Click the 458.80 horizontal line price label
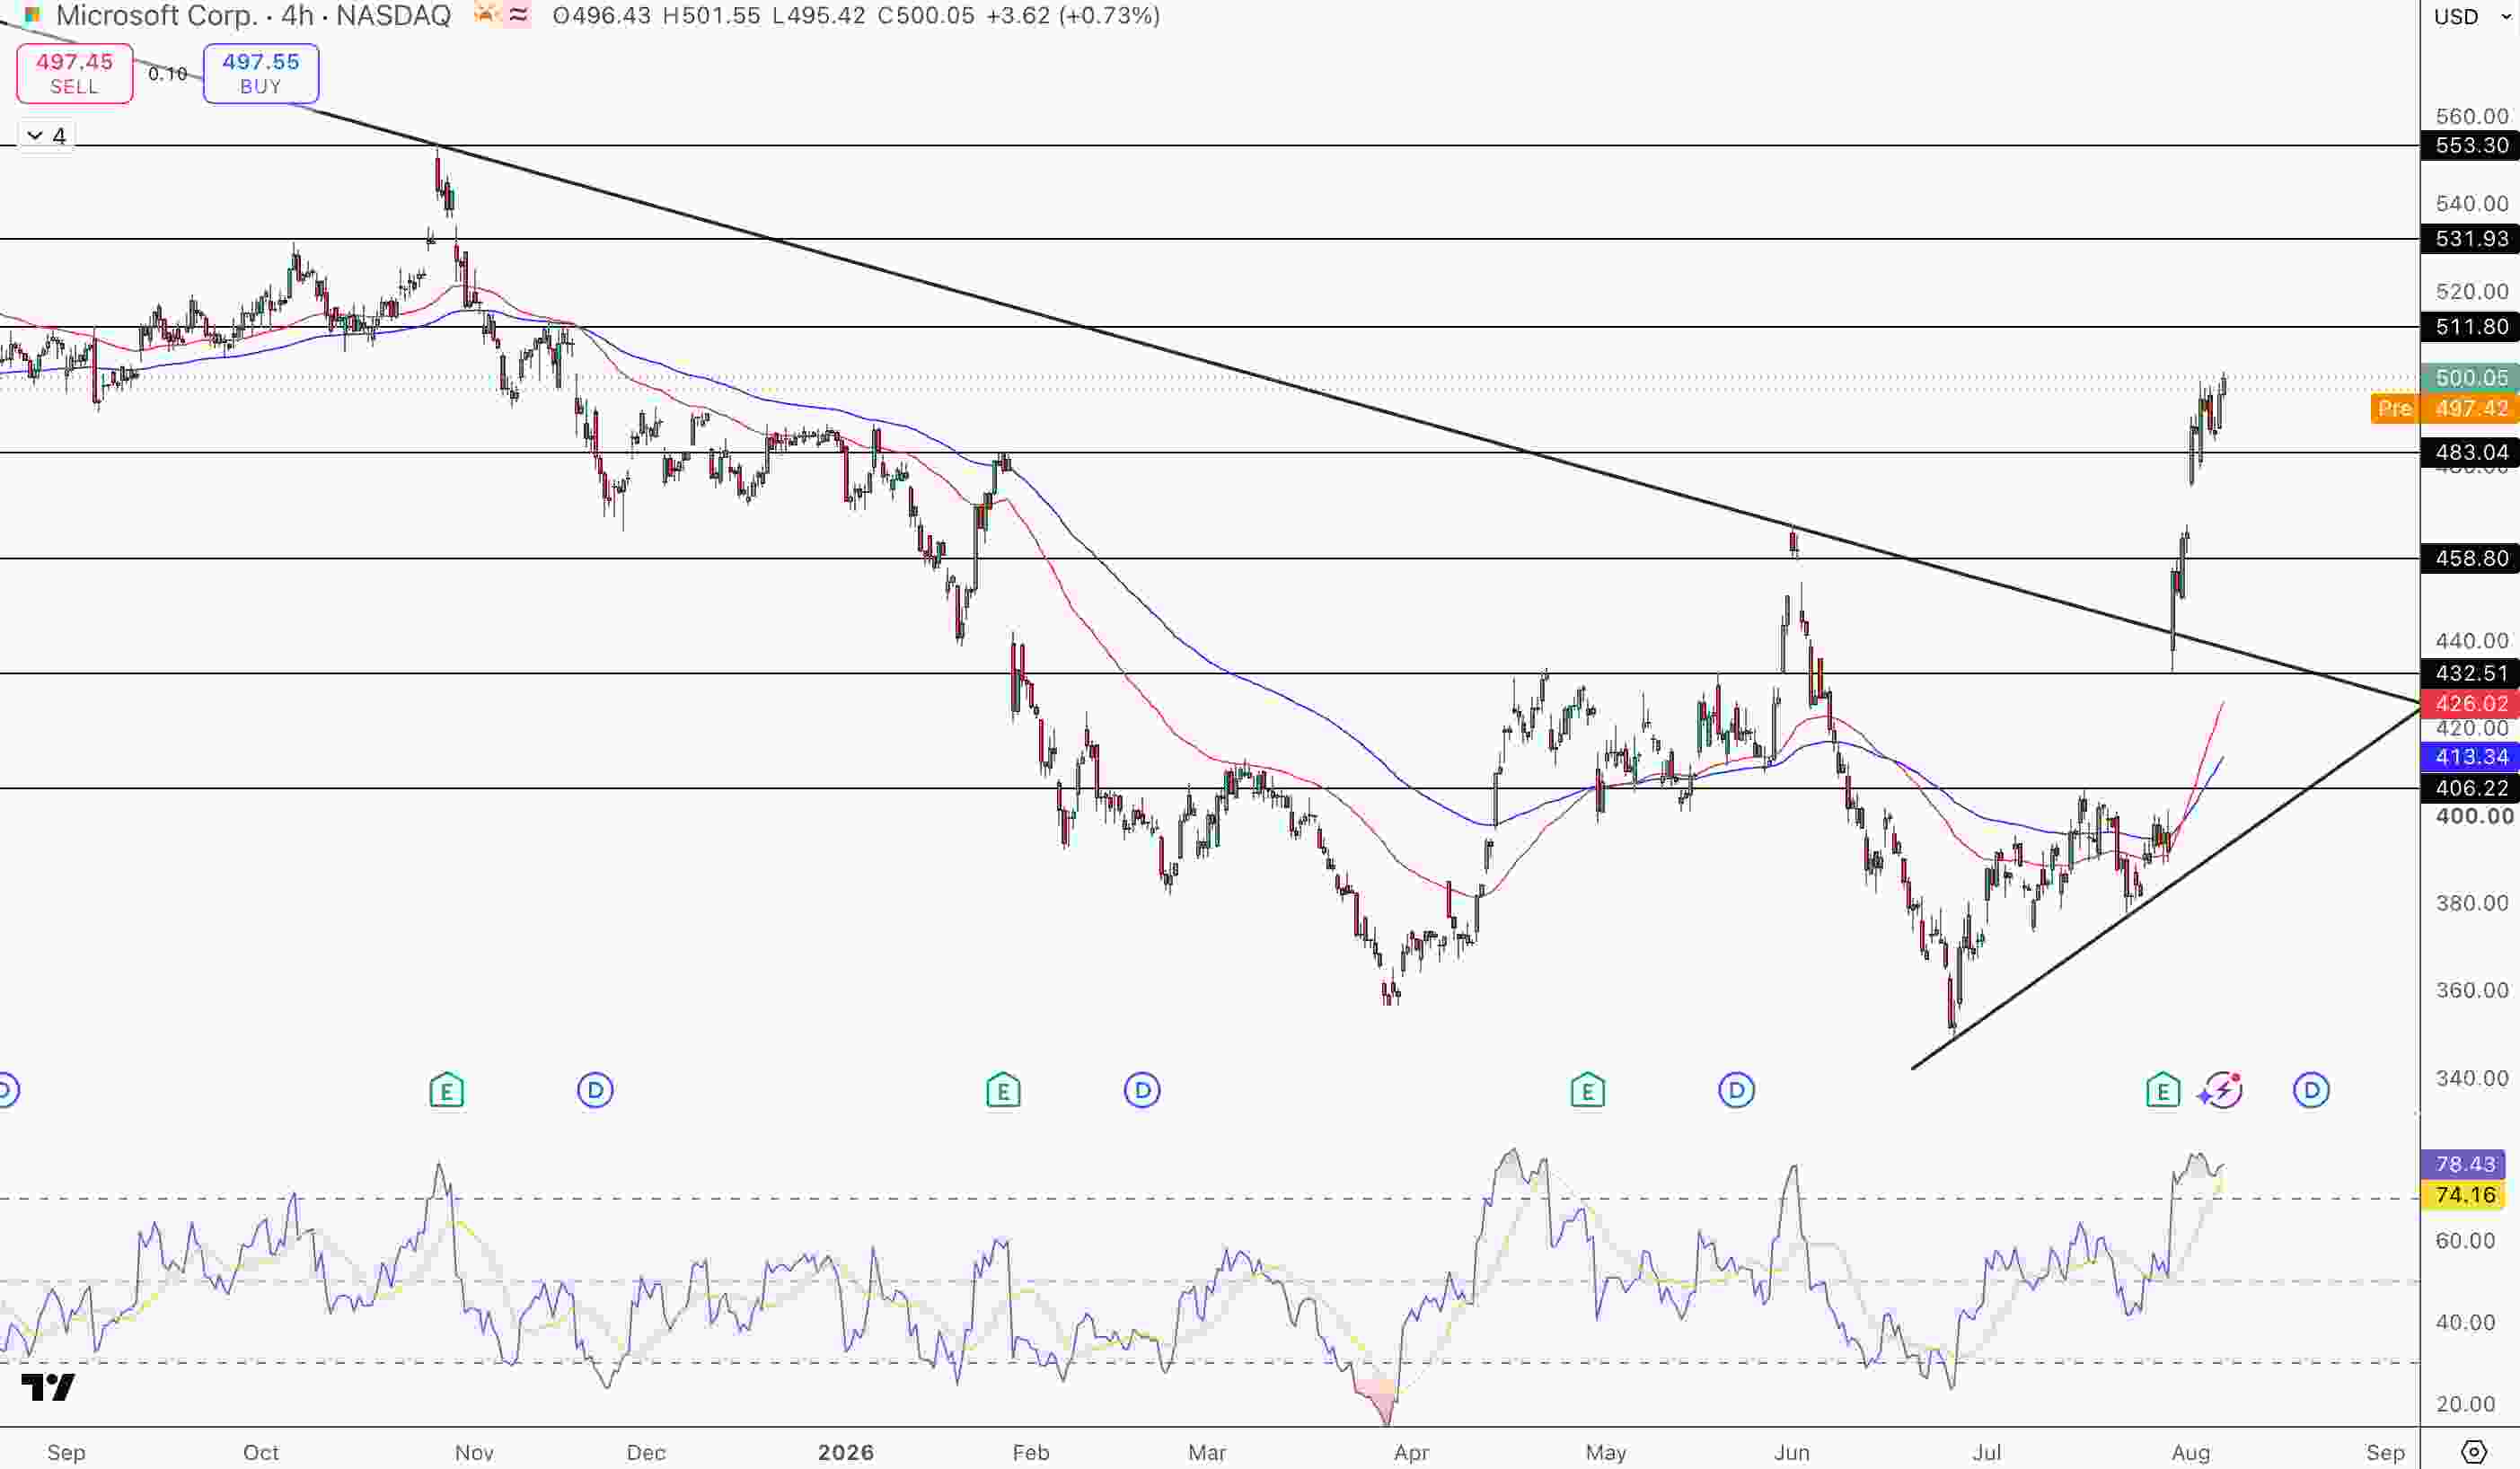The height and width of the screenshot is (1469, 2520). pos(2470,558)
